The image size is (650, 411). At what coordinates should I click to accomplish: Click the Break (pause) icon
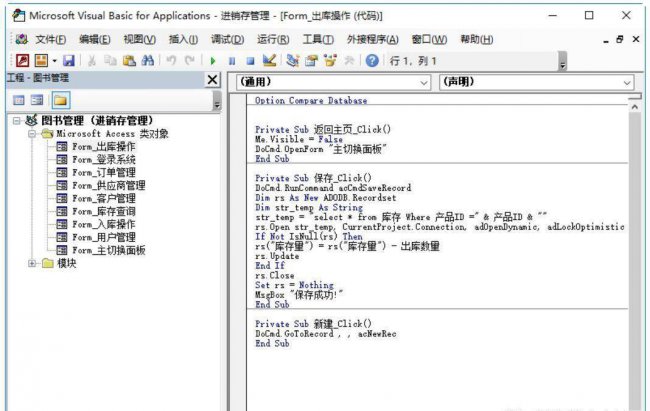(x=232, y=61)
